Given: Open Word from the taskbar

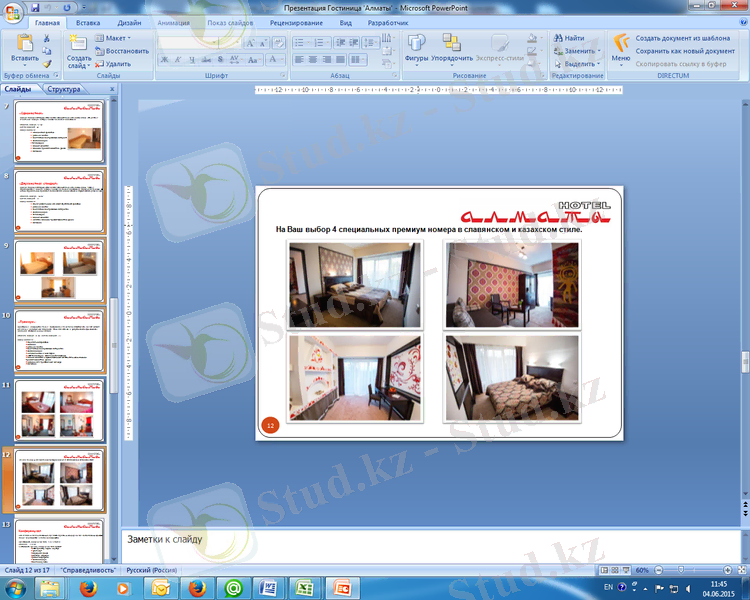Looking at the screenshot, I should click(x=269, y=588).
